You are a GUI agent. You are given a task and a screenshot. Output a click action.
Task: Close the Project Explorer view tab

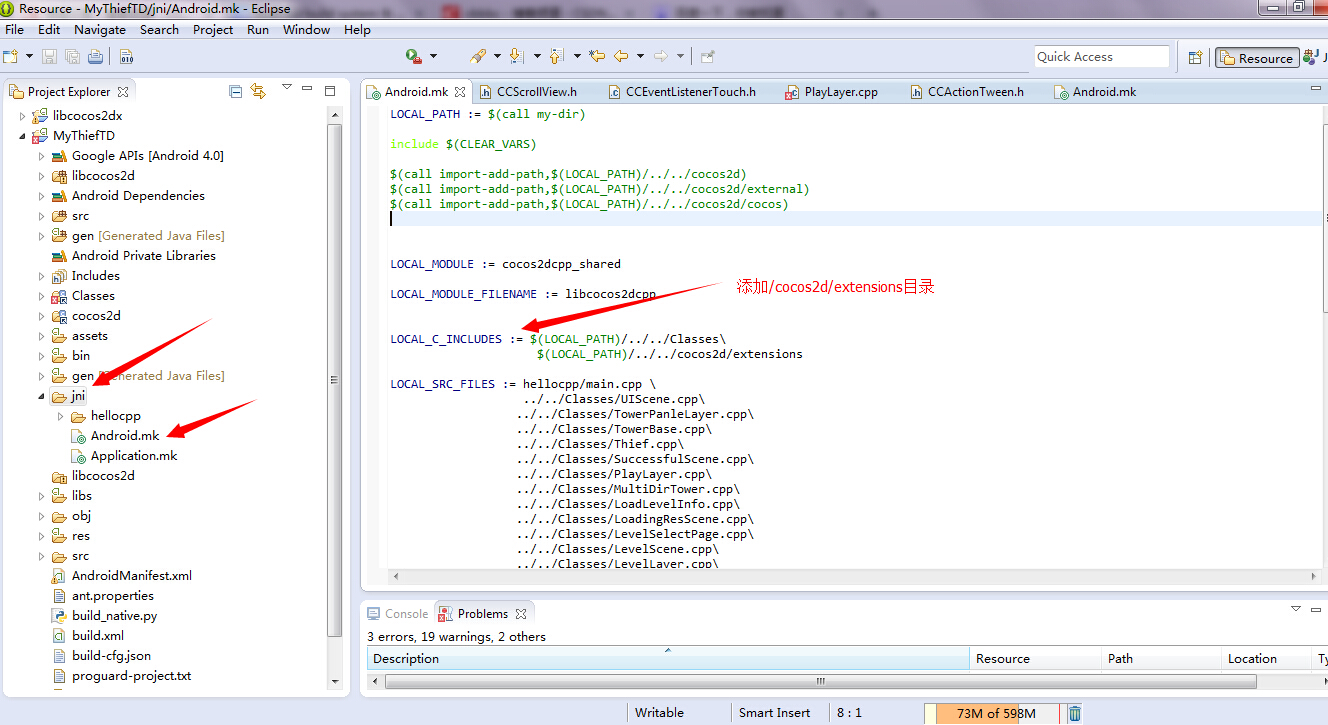point(123,91)
